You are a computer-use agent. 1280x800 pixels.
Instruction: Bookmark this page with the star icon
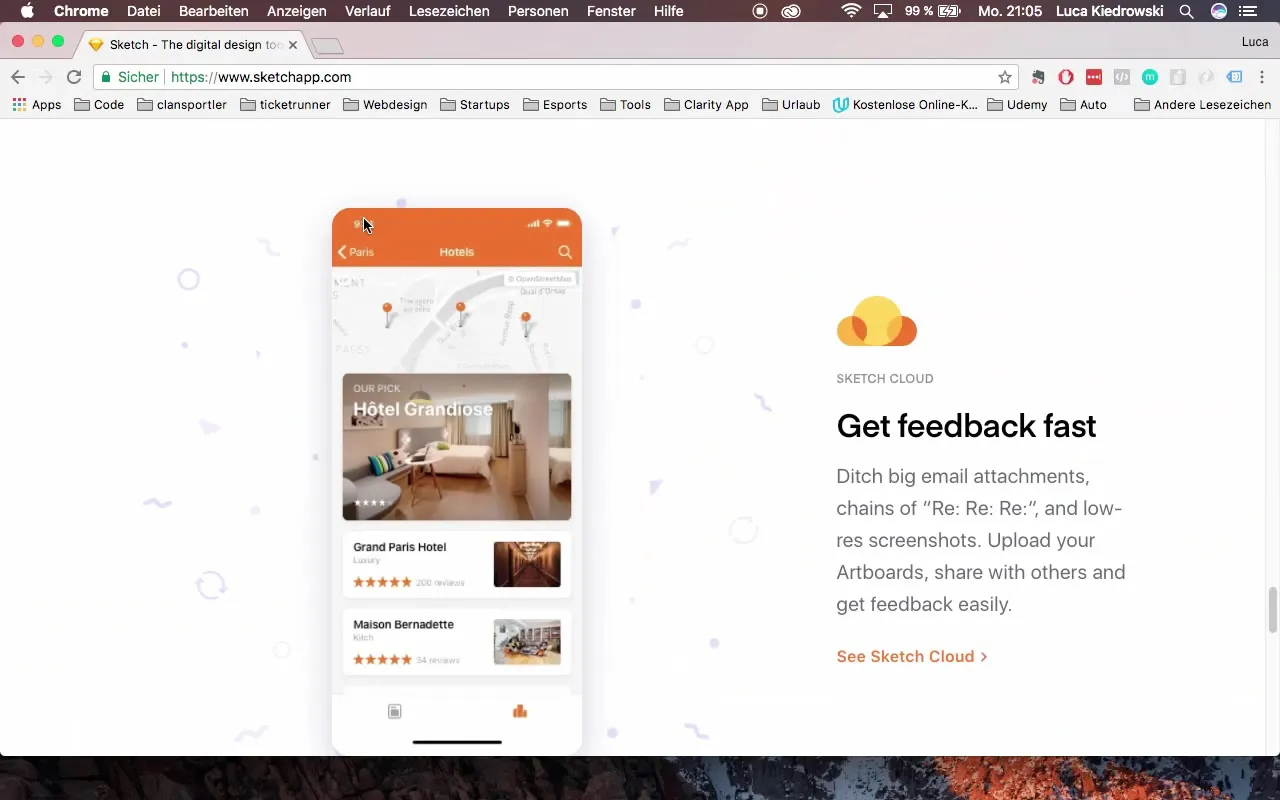click(1005, 77)
